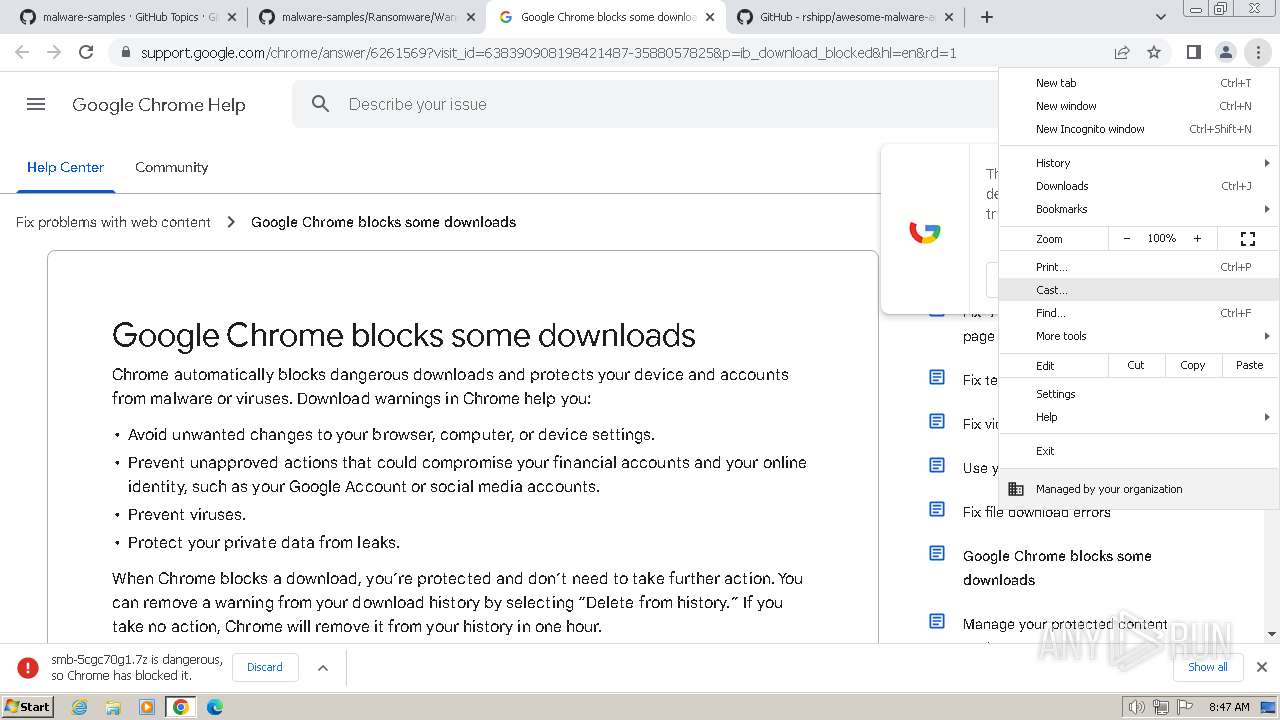
Task: Expand the More tools submenu
Action: (1139, 336)
